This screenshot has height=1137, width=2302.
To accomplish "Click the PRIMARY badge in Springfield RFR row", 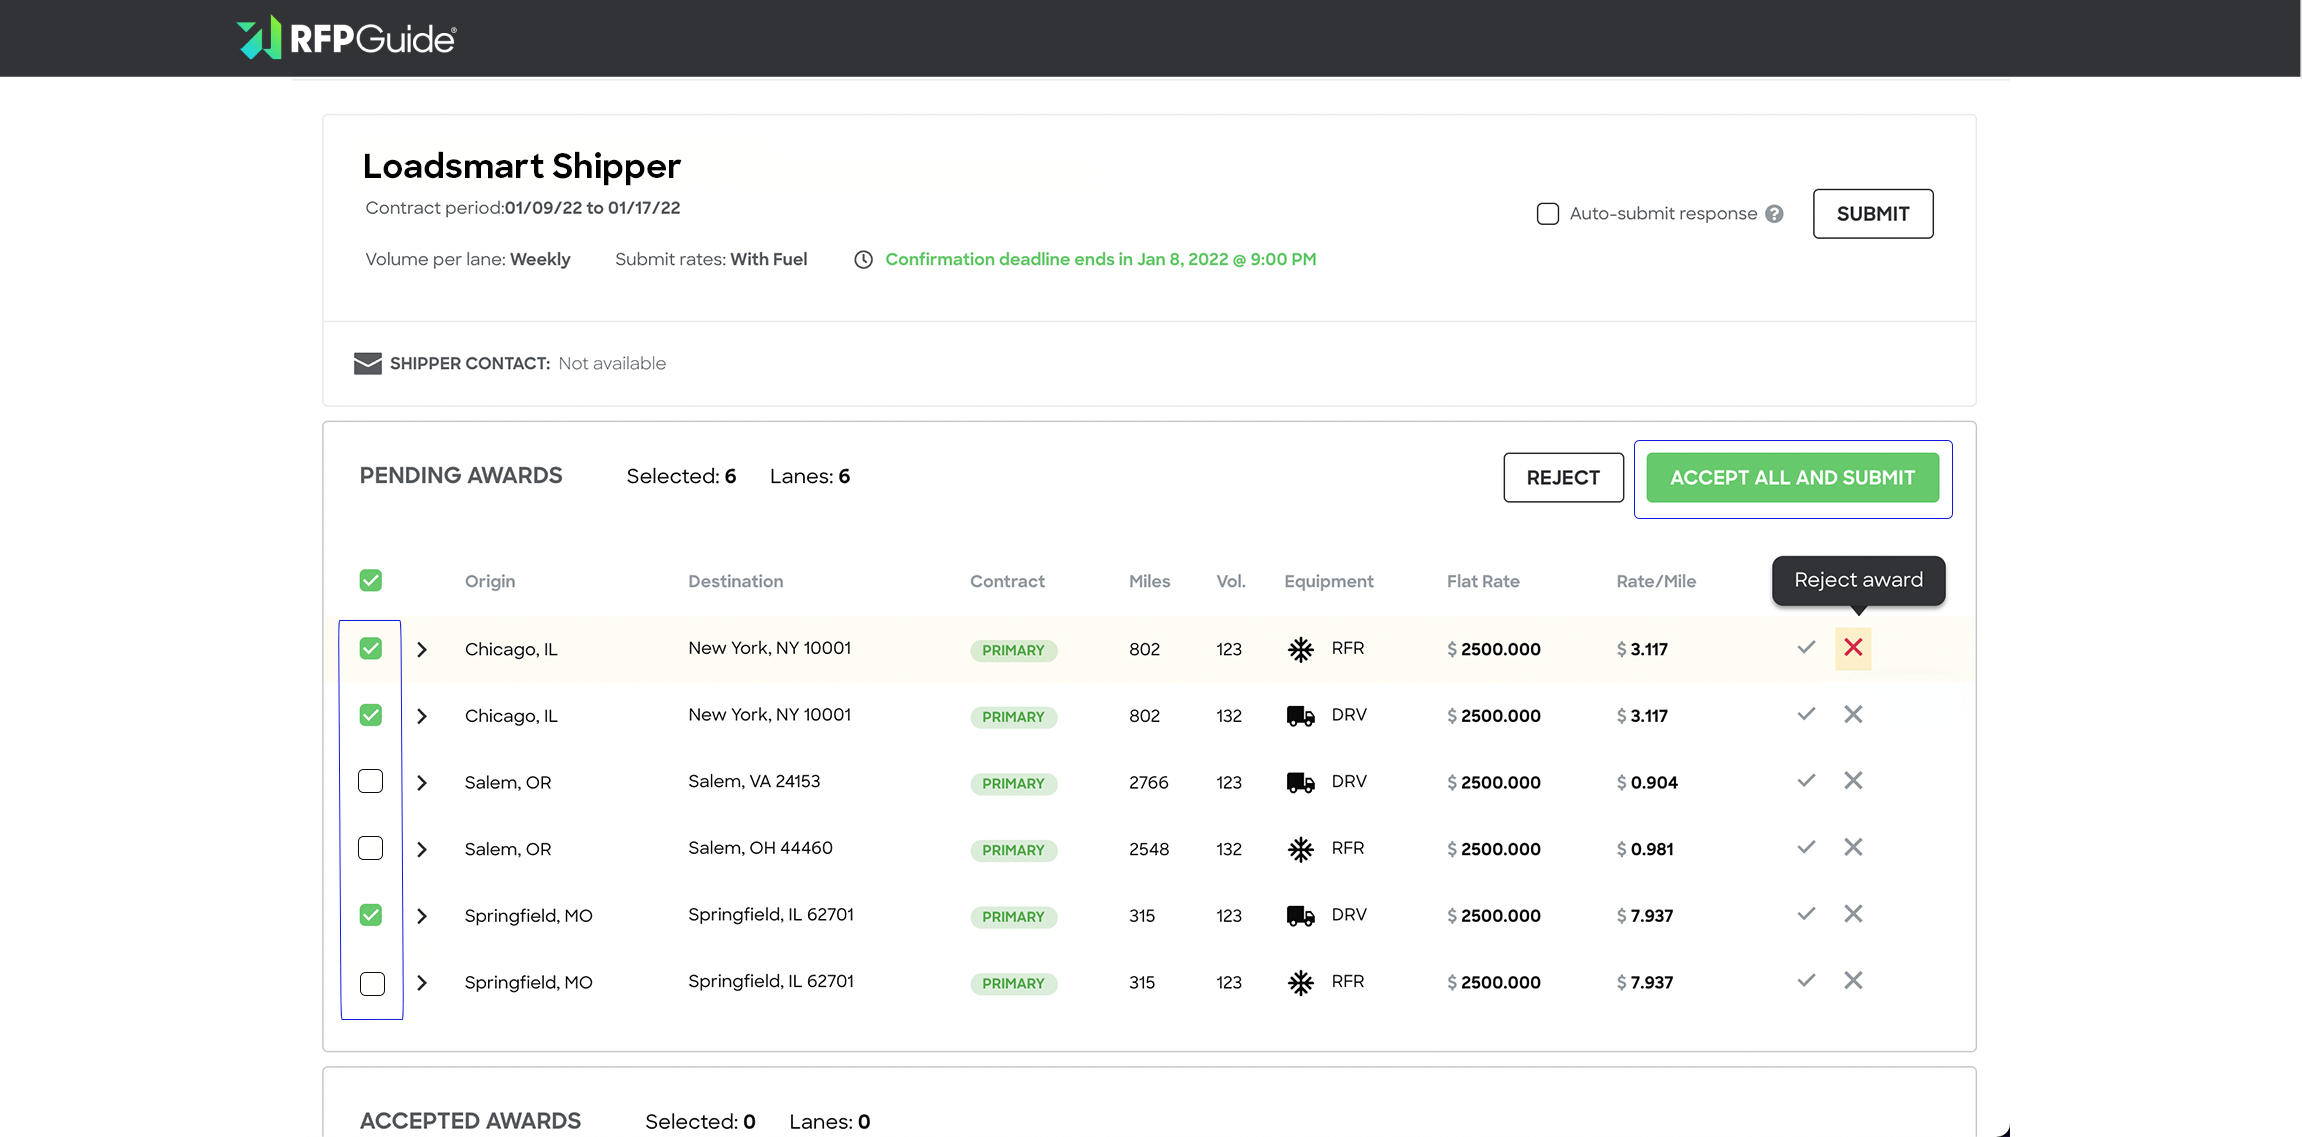I will click(x=1013, y=983).
